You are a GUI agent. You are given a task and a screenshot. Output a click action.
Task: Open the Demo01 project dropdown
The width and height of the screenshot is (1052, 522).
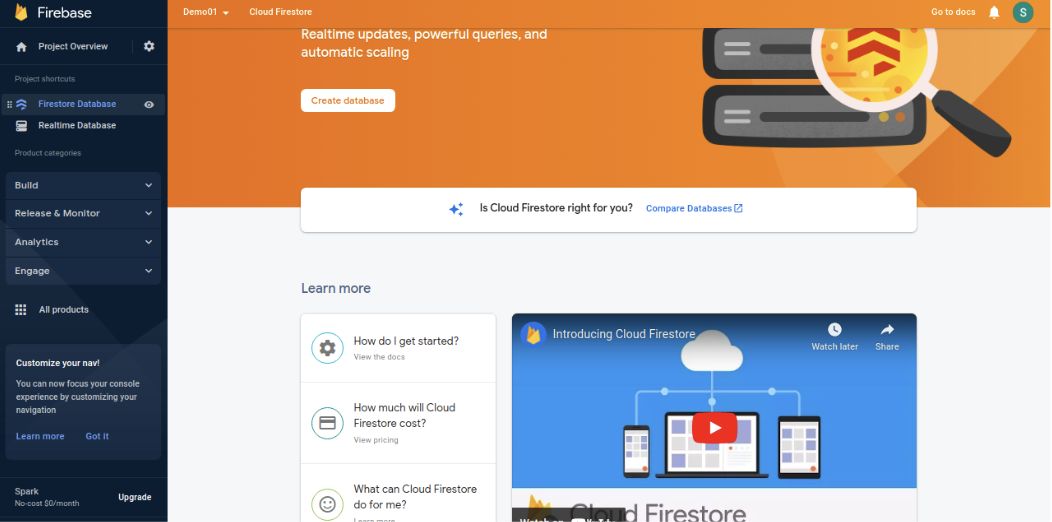click(x=206, y=12)
